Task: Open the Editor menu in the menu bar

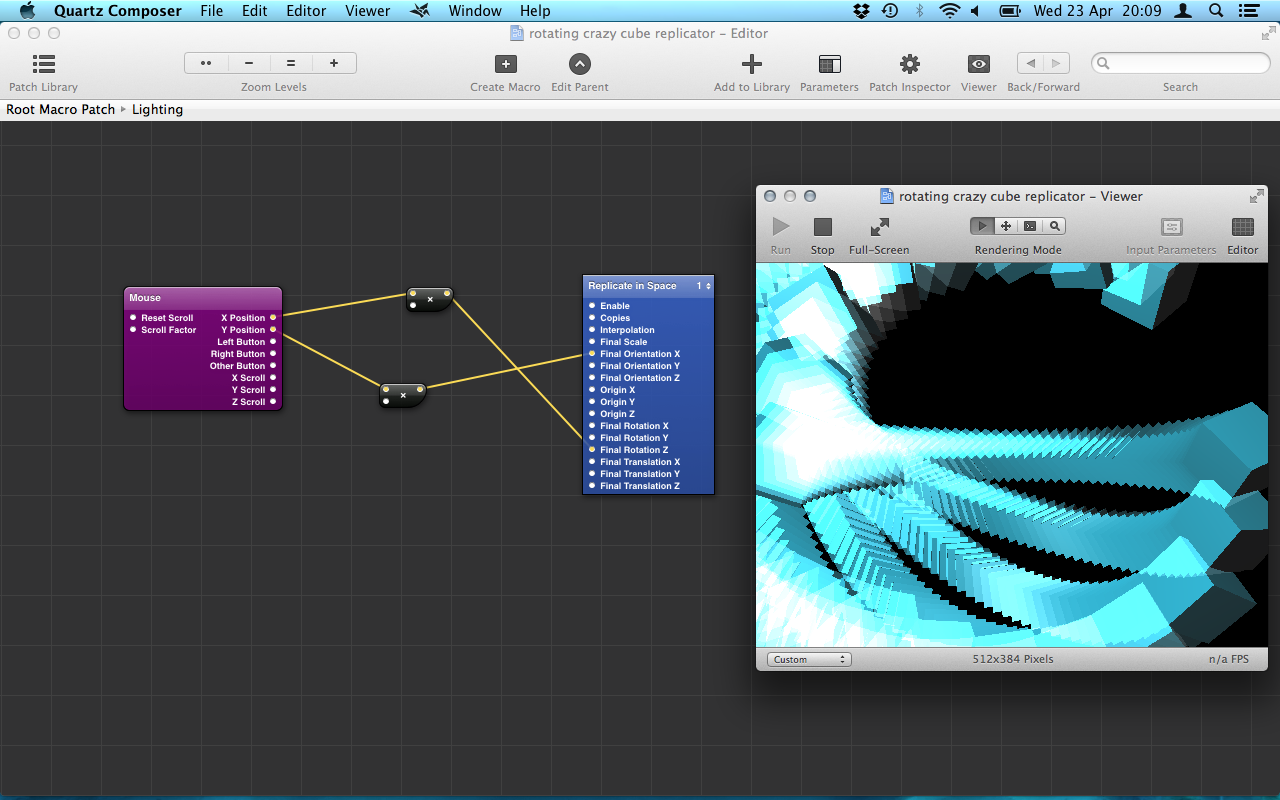Action: 306,11
